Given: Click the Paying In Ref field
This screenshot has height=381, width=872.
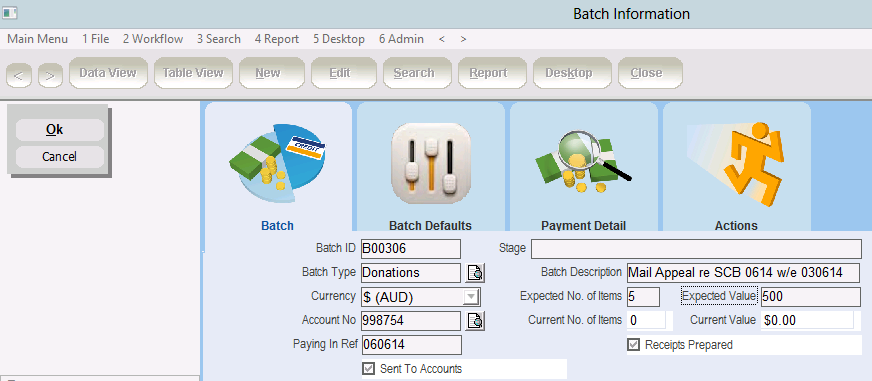Looking at the screenshot, I should click(412, 345).
